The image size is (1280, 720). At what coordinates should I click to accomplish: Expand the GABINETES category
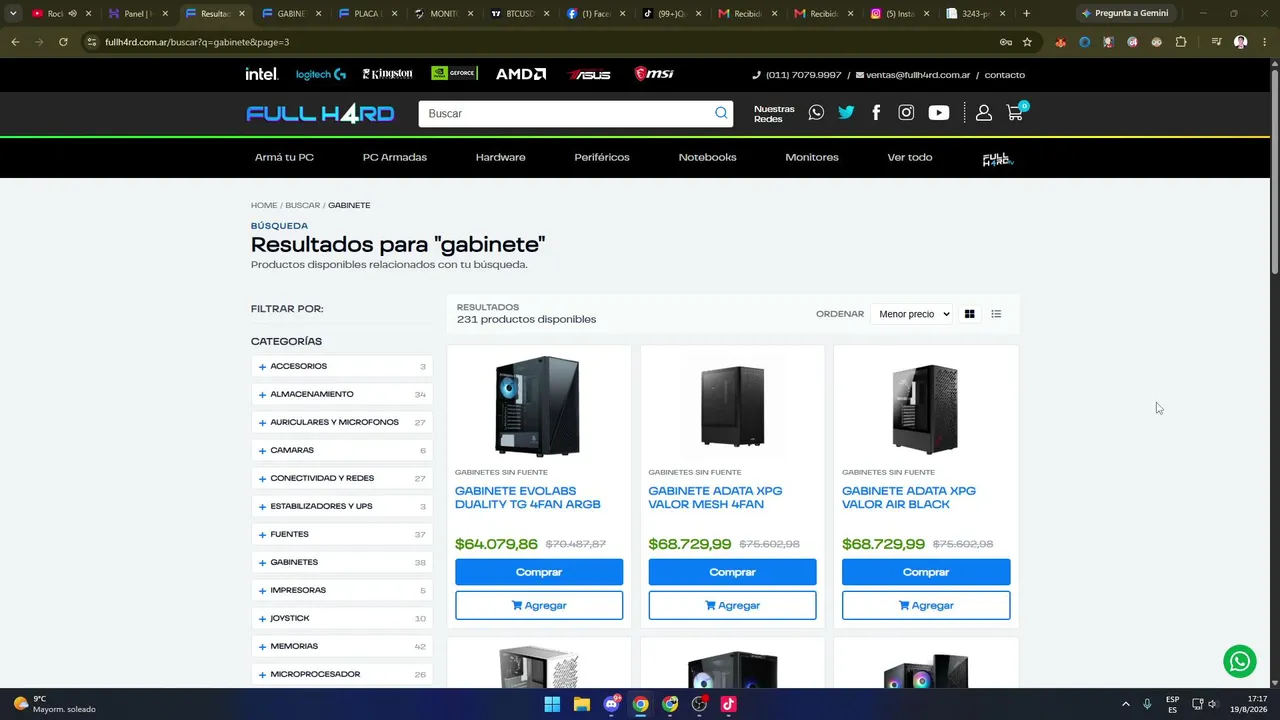pos(342,562)
